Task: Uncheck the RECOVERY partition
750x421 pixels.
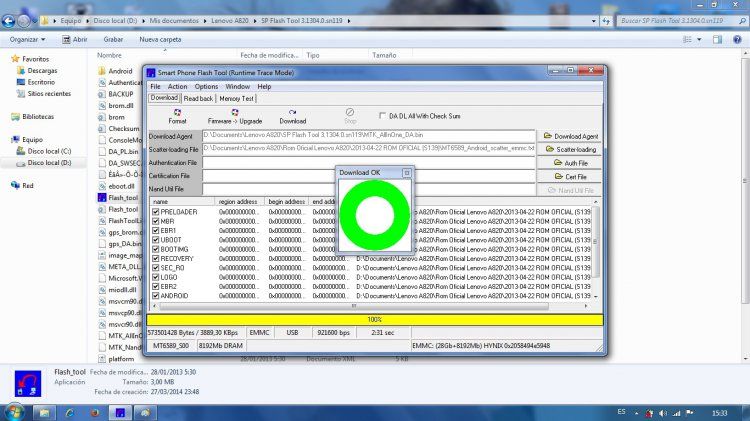Action: [155, 258]
